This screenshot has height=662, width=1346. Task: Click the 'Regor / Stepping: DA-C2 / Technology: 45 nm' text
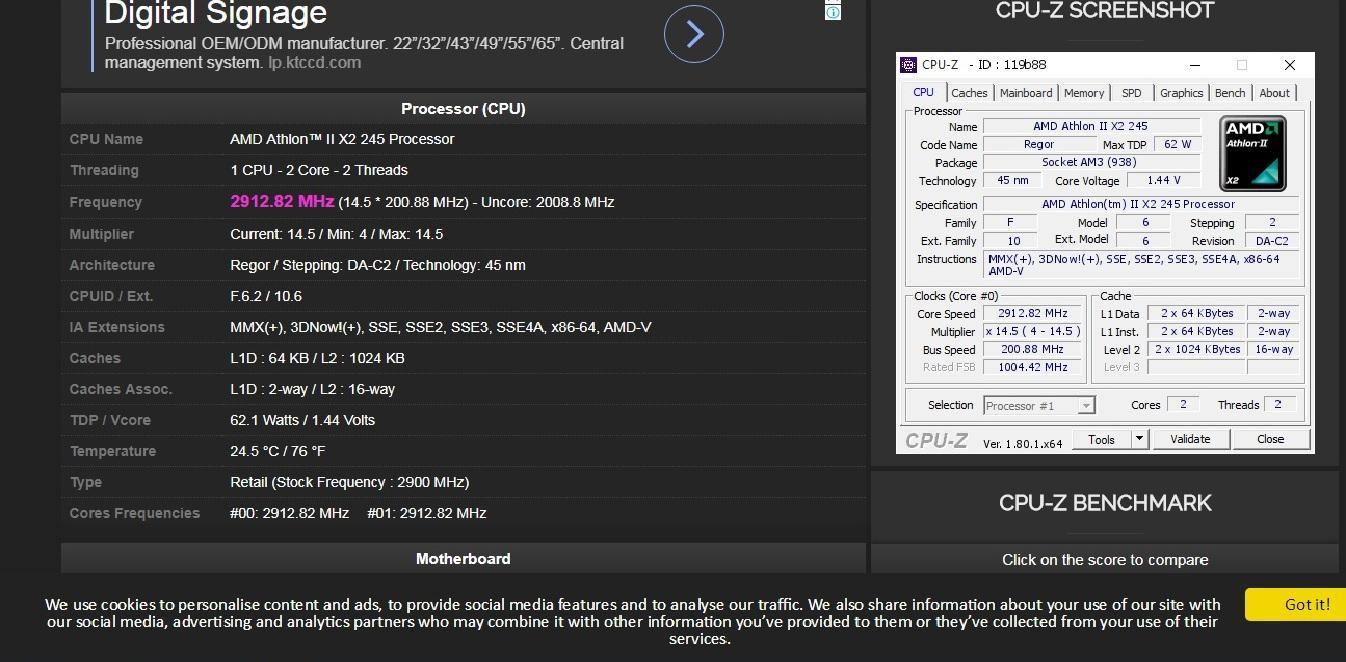point(378,265)
